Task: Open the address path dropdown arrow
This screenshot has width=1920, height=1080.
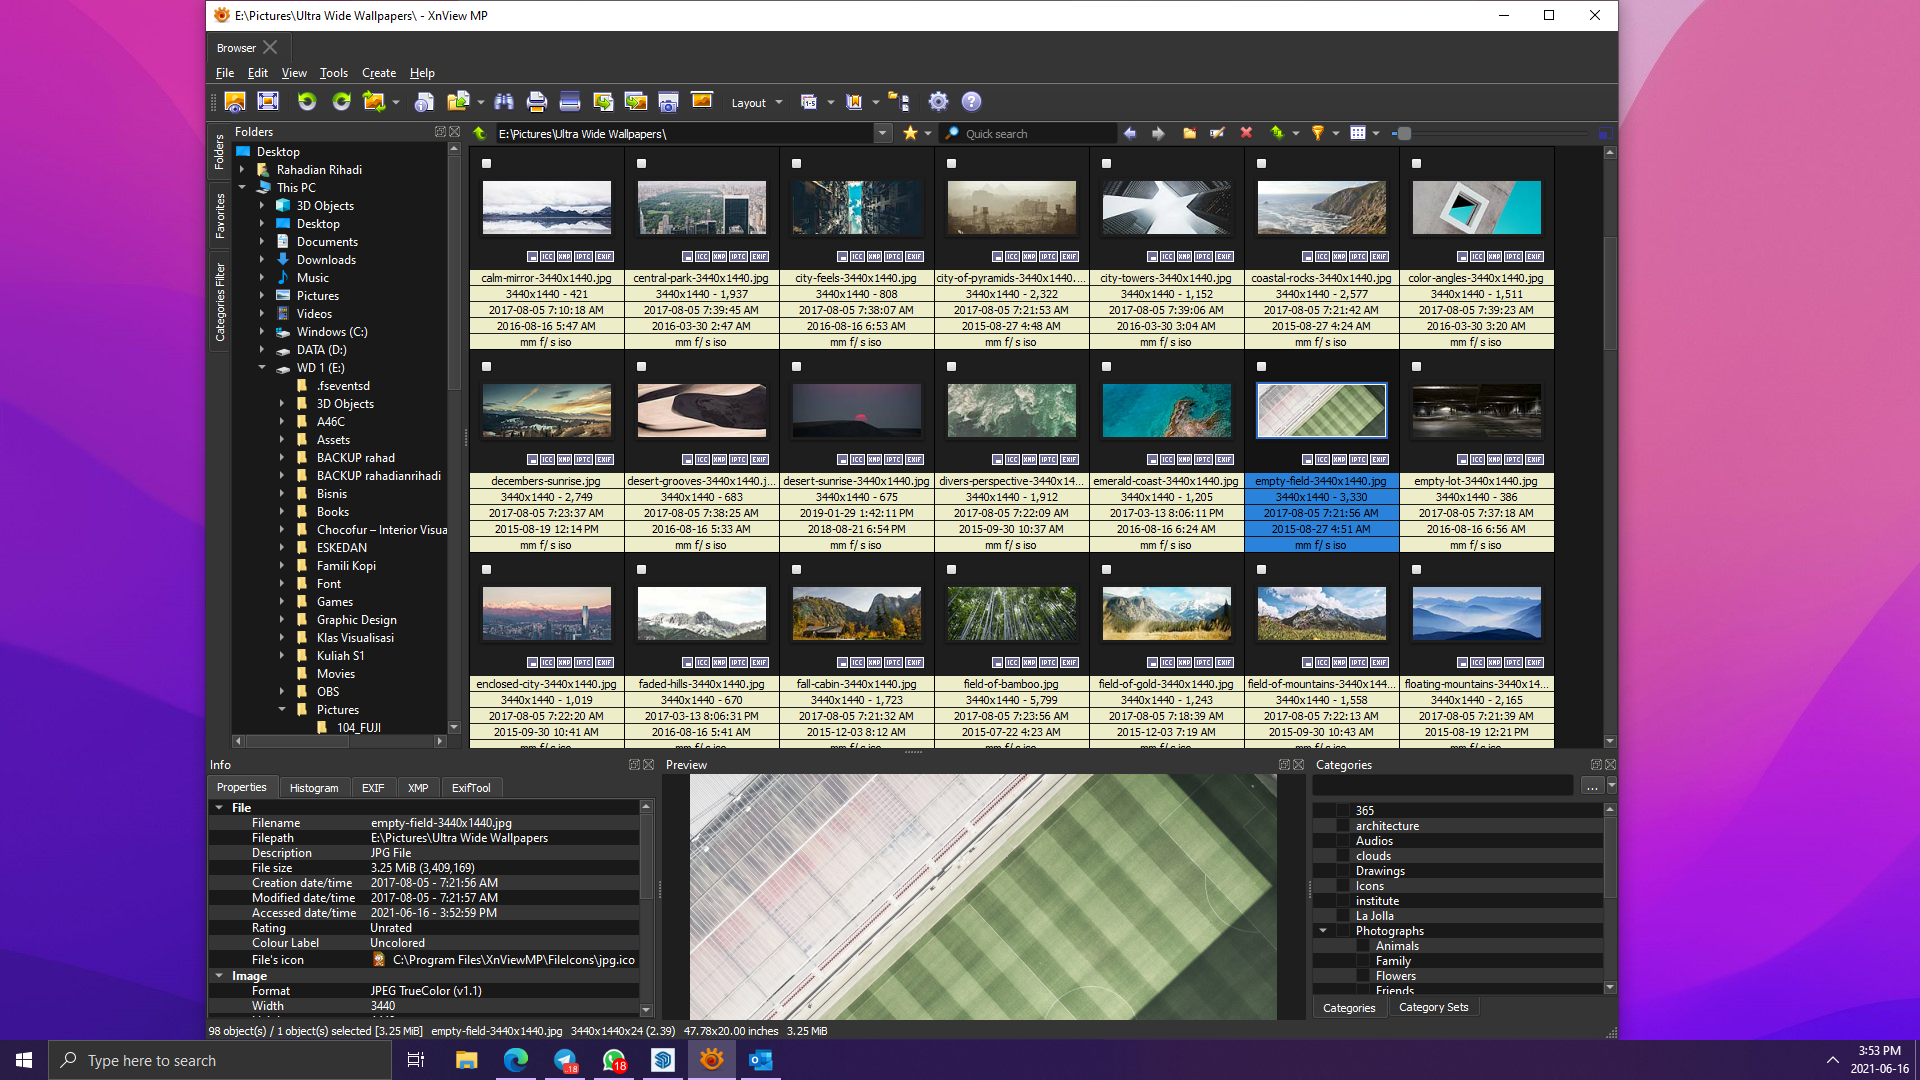Action: (882, 134)
